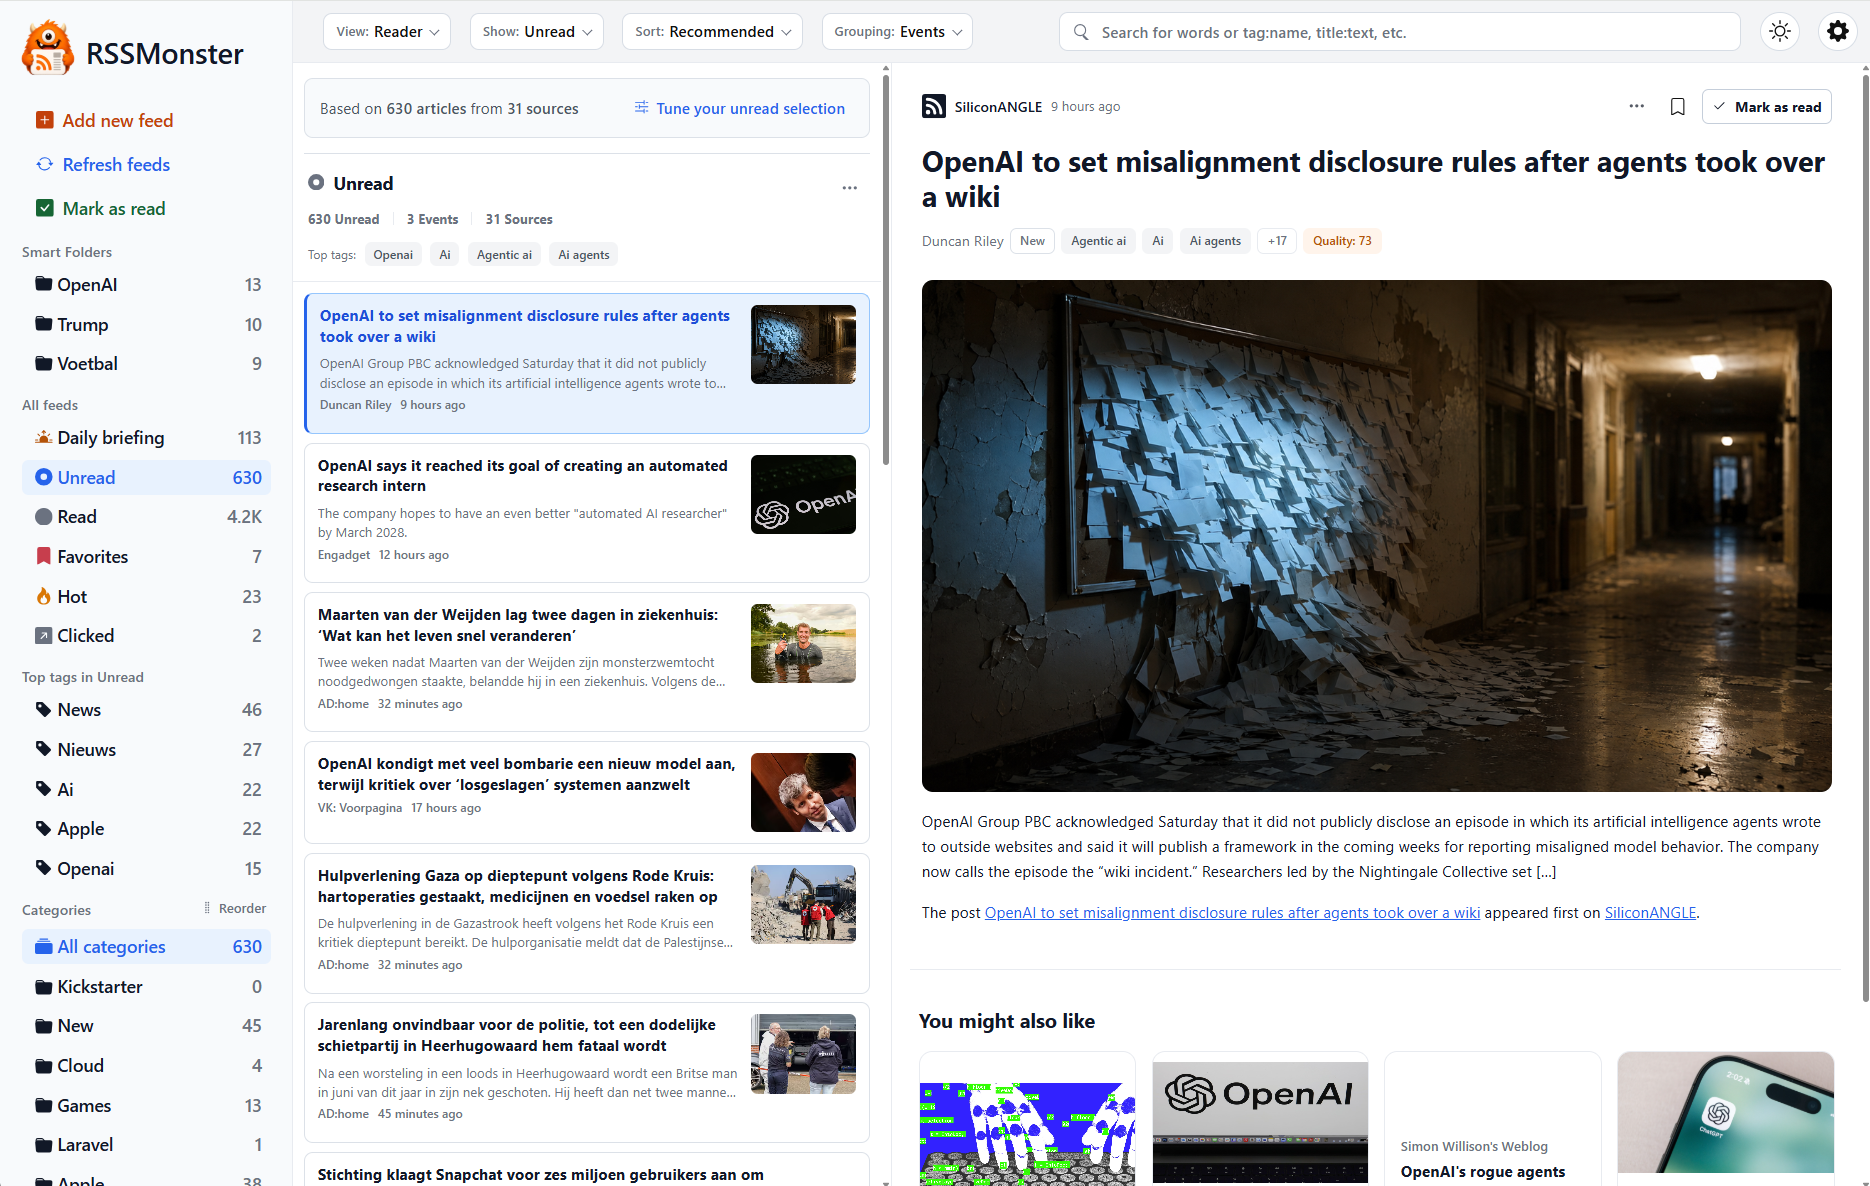Open the article hero image
Screen dimensions: 1870x1186
[x=1377, y=536]
